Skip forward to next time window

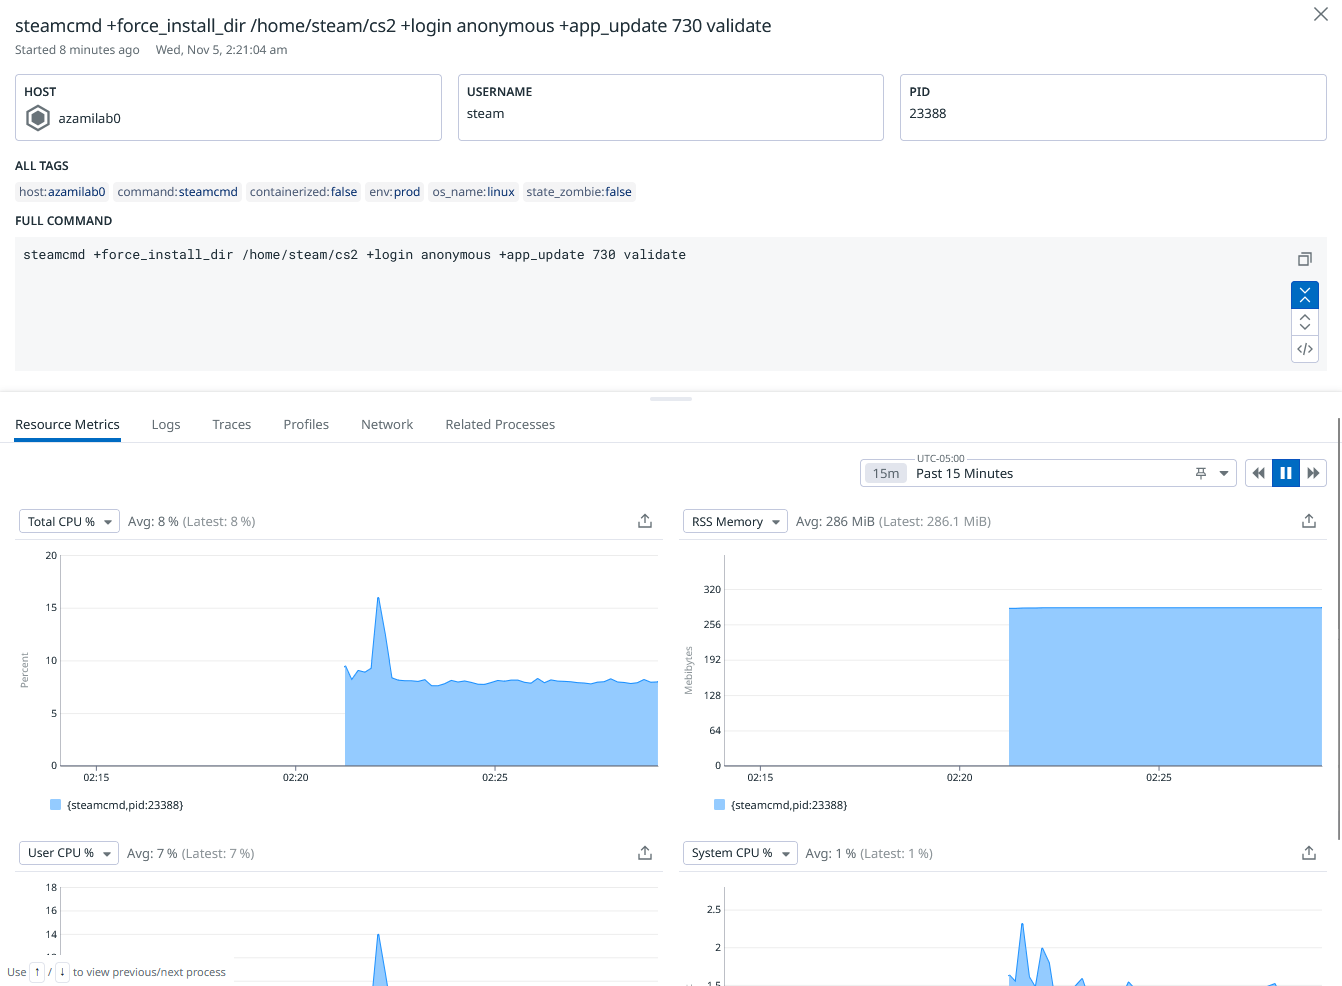tap(1313, 473)
